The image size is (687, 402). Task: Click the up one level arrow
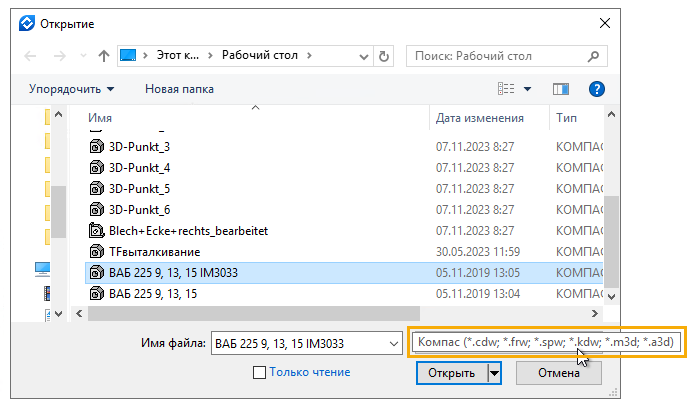point(104,56)
